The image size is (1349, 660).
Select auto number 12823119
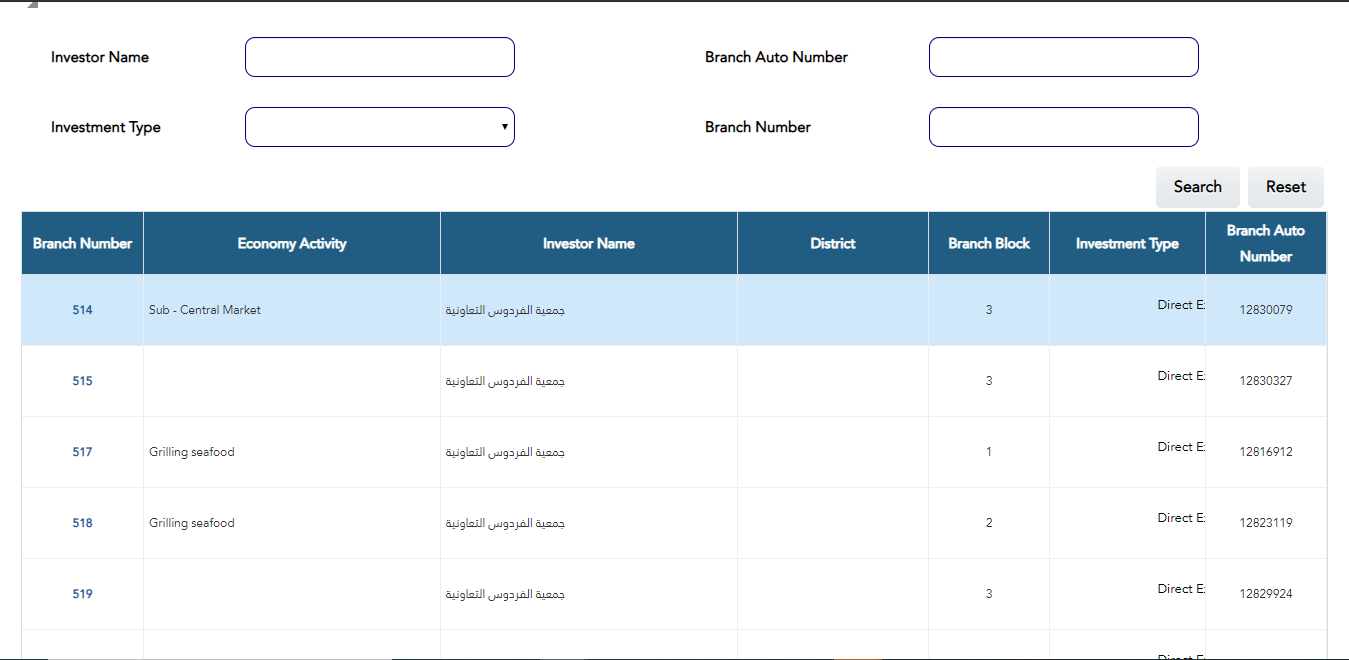[1266, 523]
